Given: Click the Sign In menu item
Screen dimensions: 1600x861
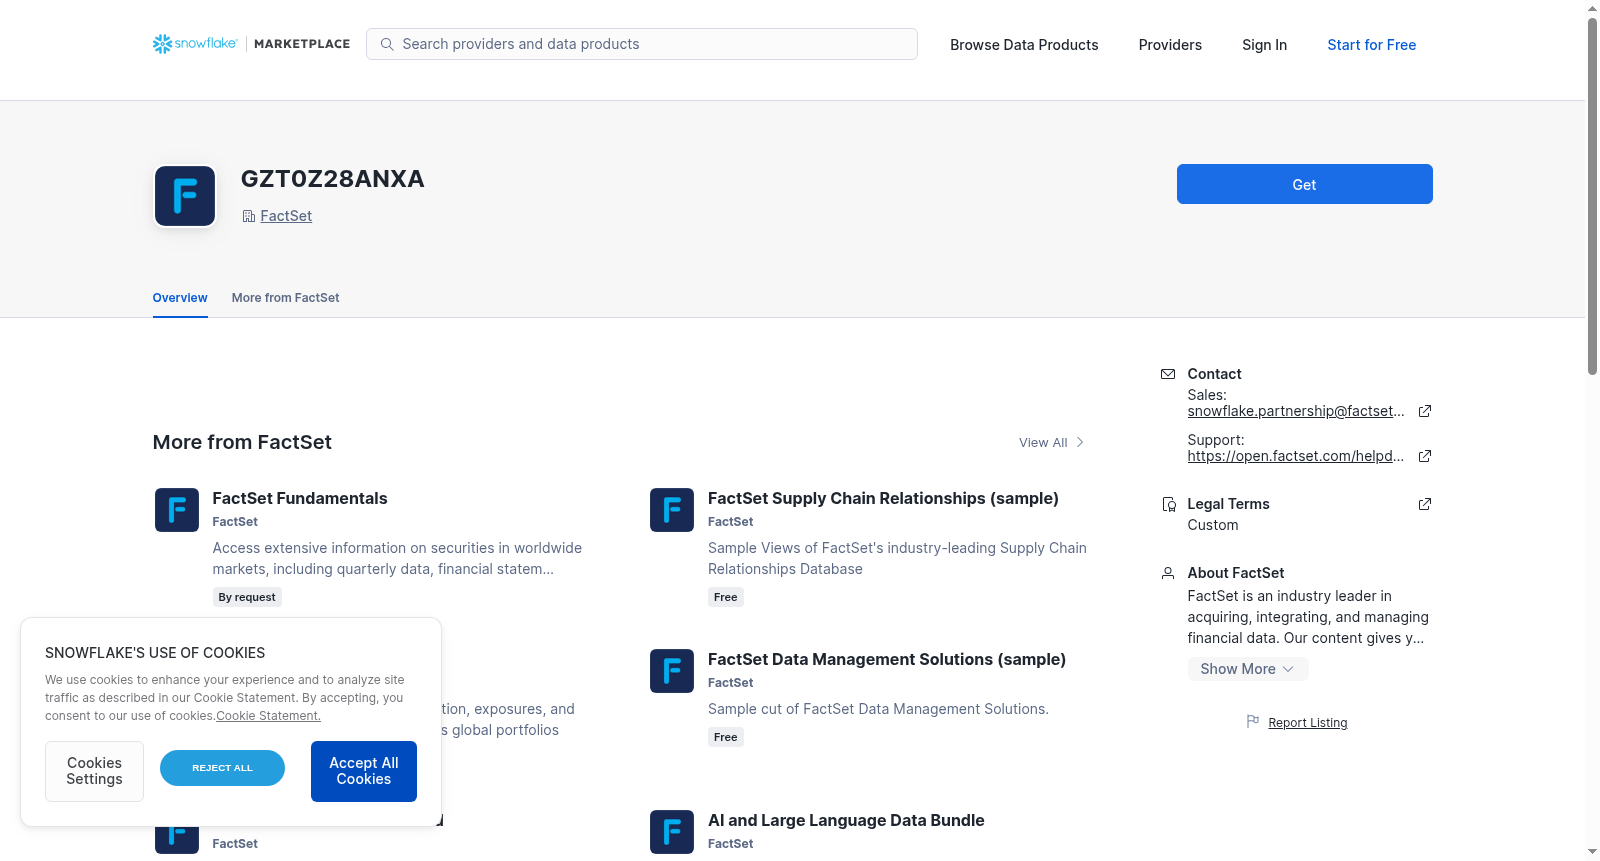Looking at the screenshot, I should (x=1264, y=45).
